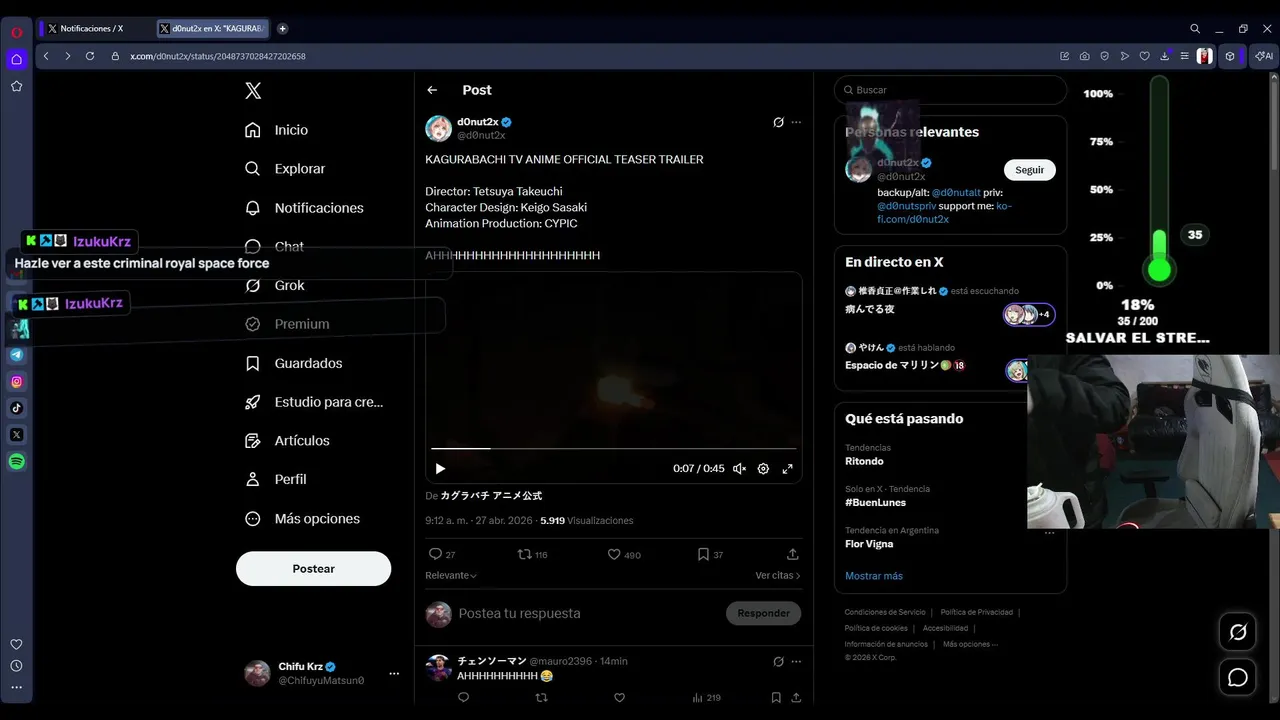Click the browser address bar URL
Screen dimensions: 1280x720
(218, 56)
